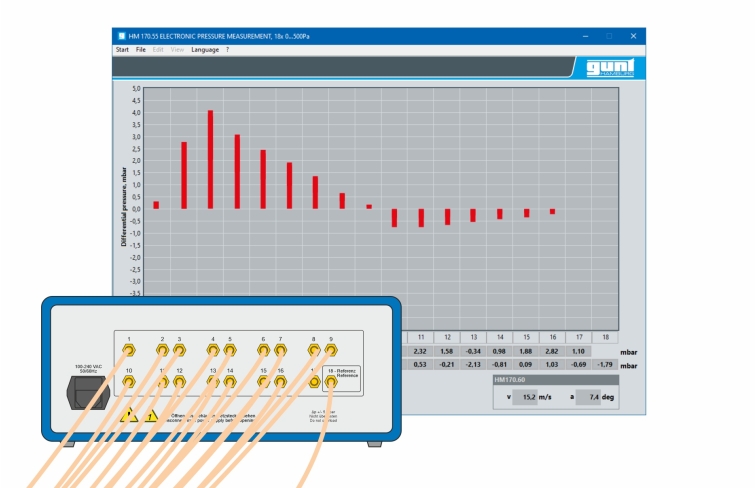Click channel 11 column header
755x488 pixels.
[x=421, y=337]
